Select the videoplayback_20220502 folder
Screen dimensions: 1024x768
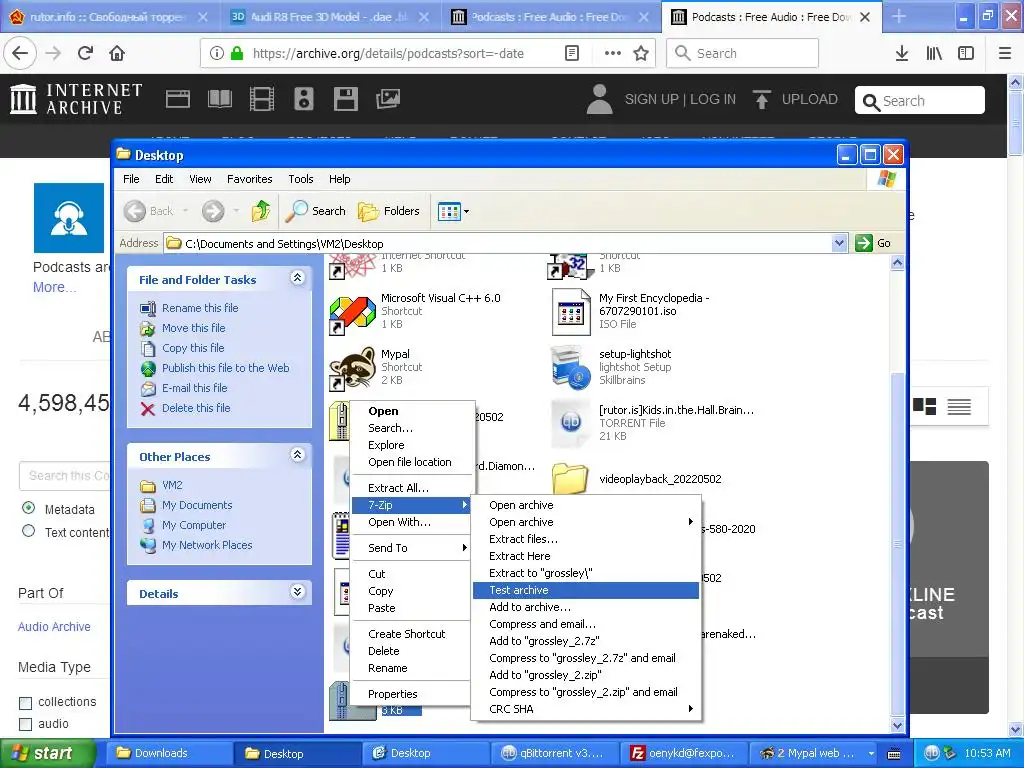coord(570,479)
